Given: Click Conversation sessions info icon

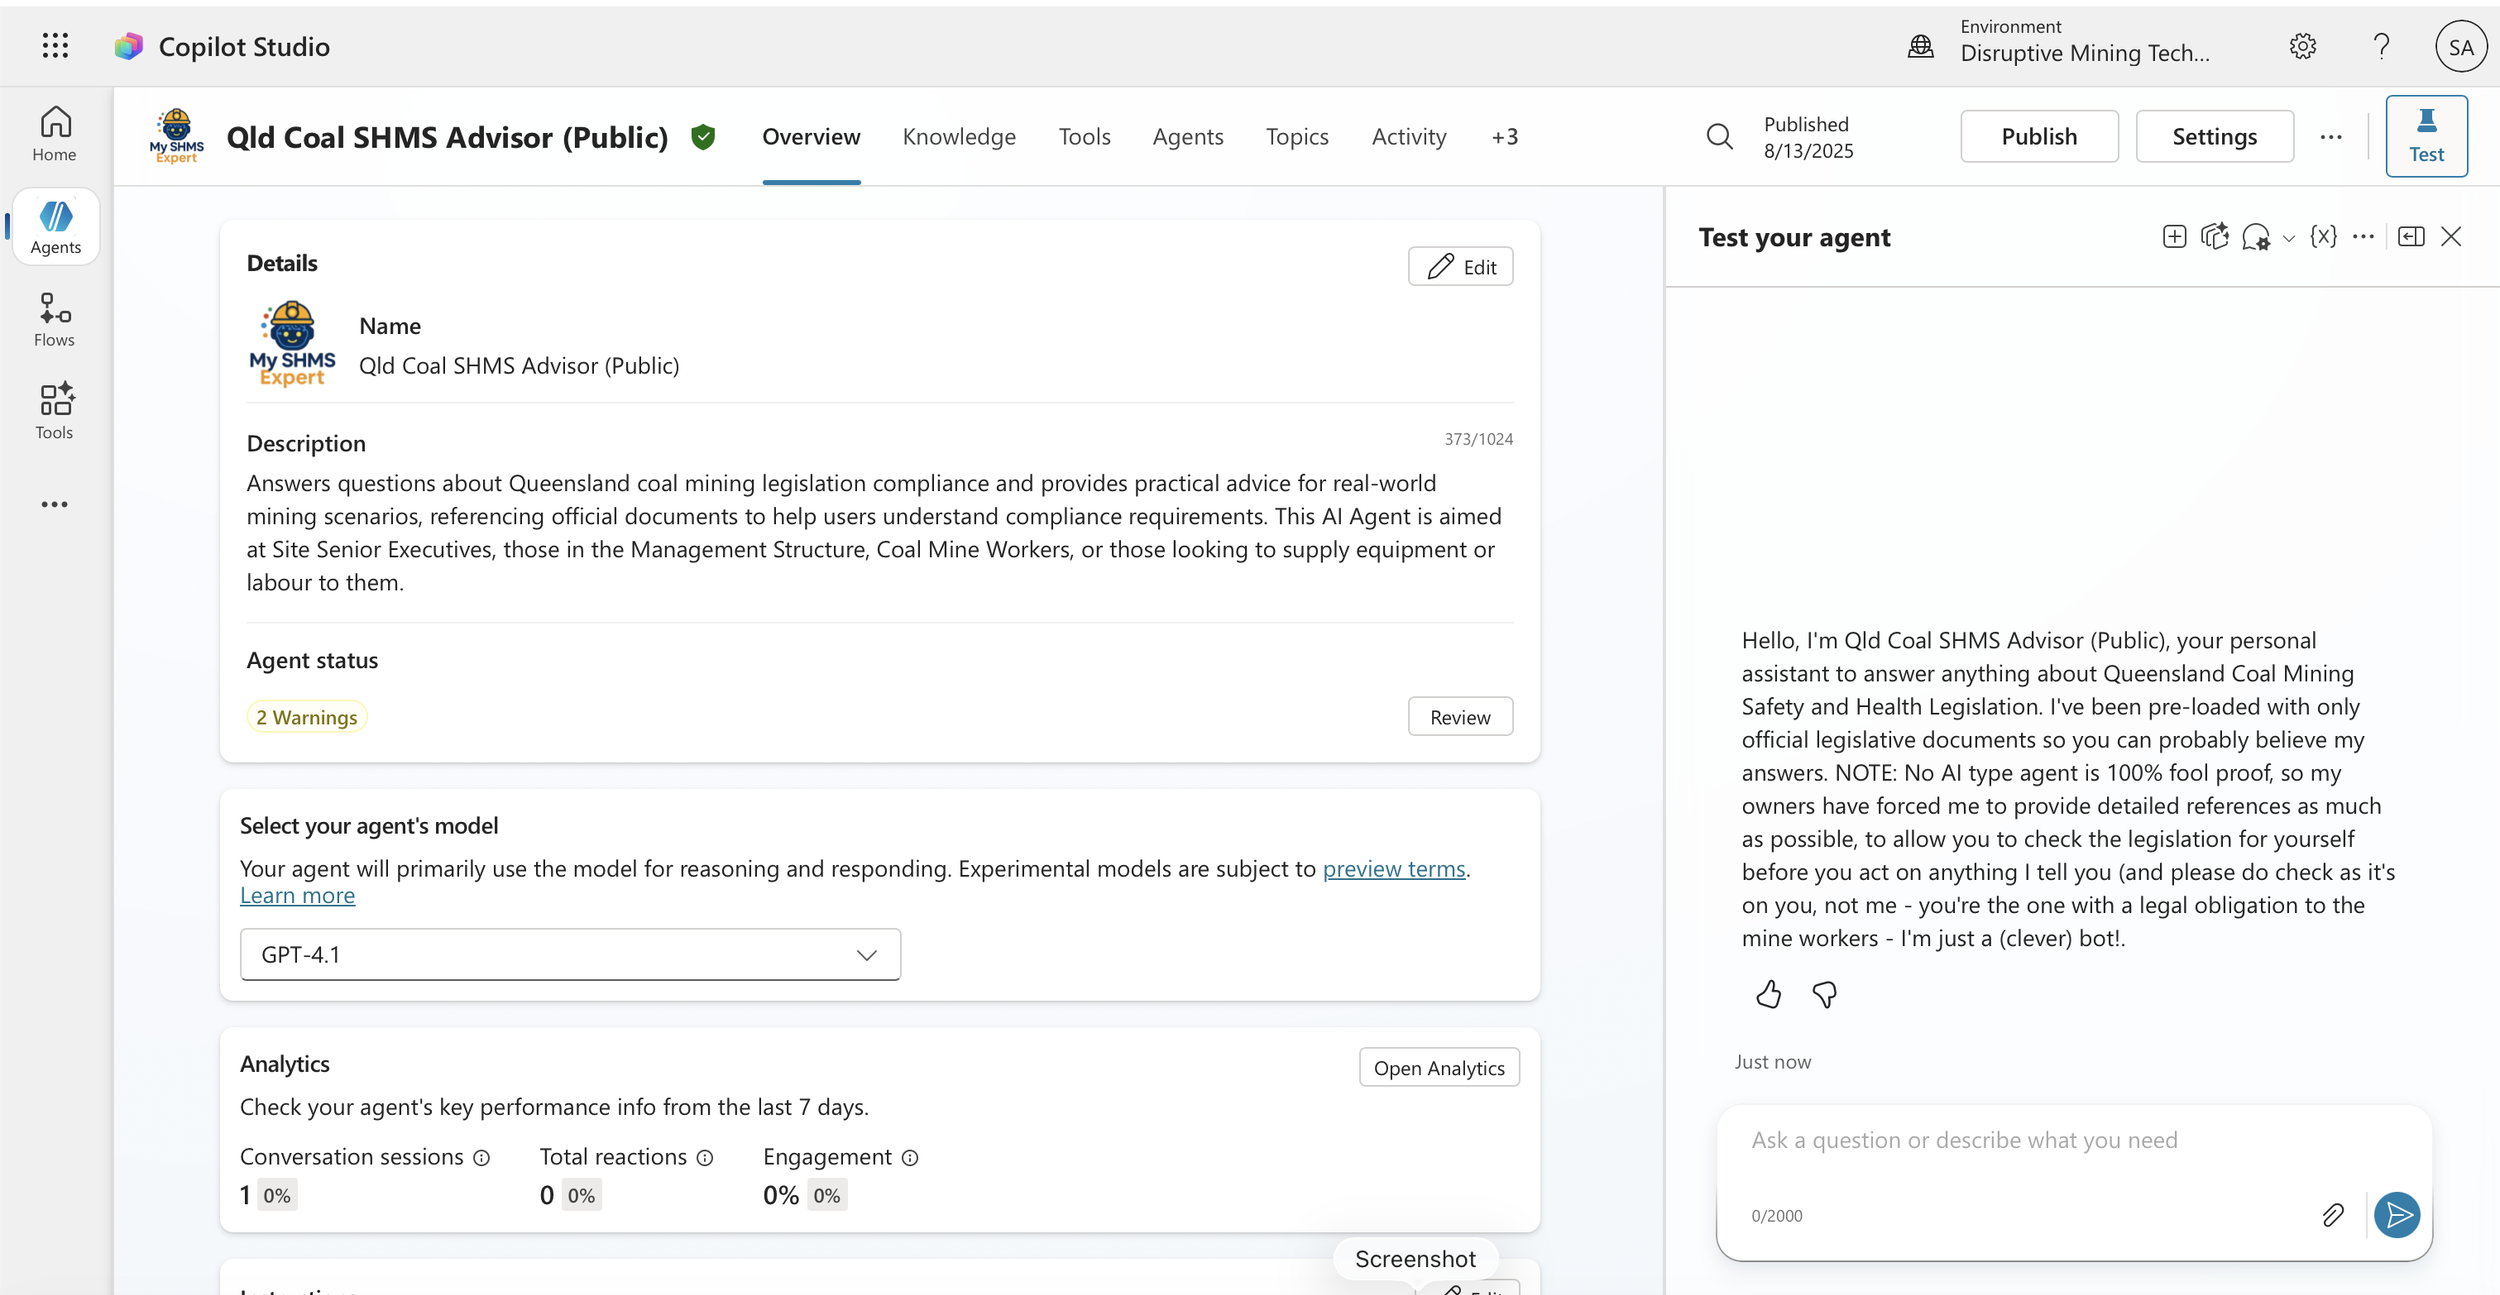Looking at the screenshot, I should [x=481, y=1158].
